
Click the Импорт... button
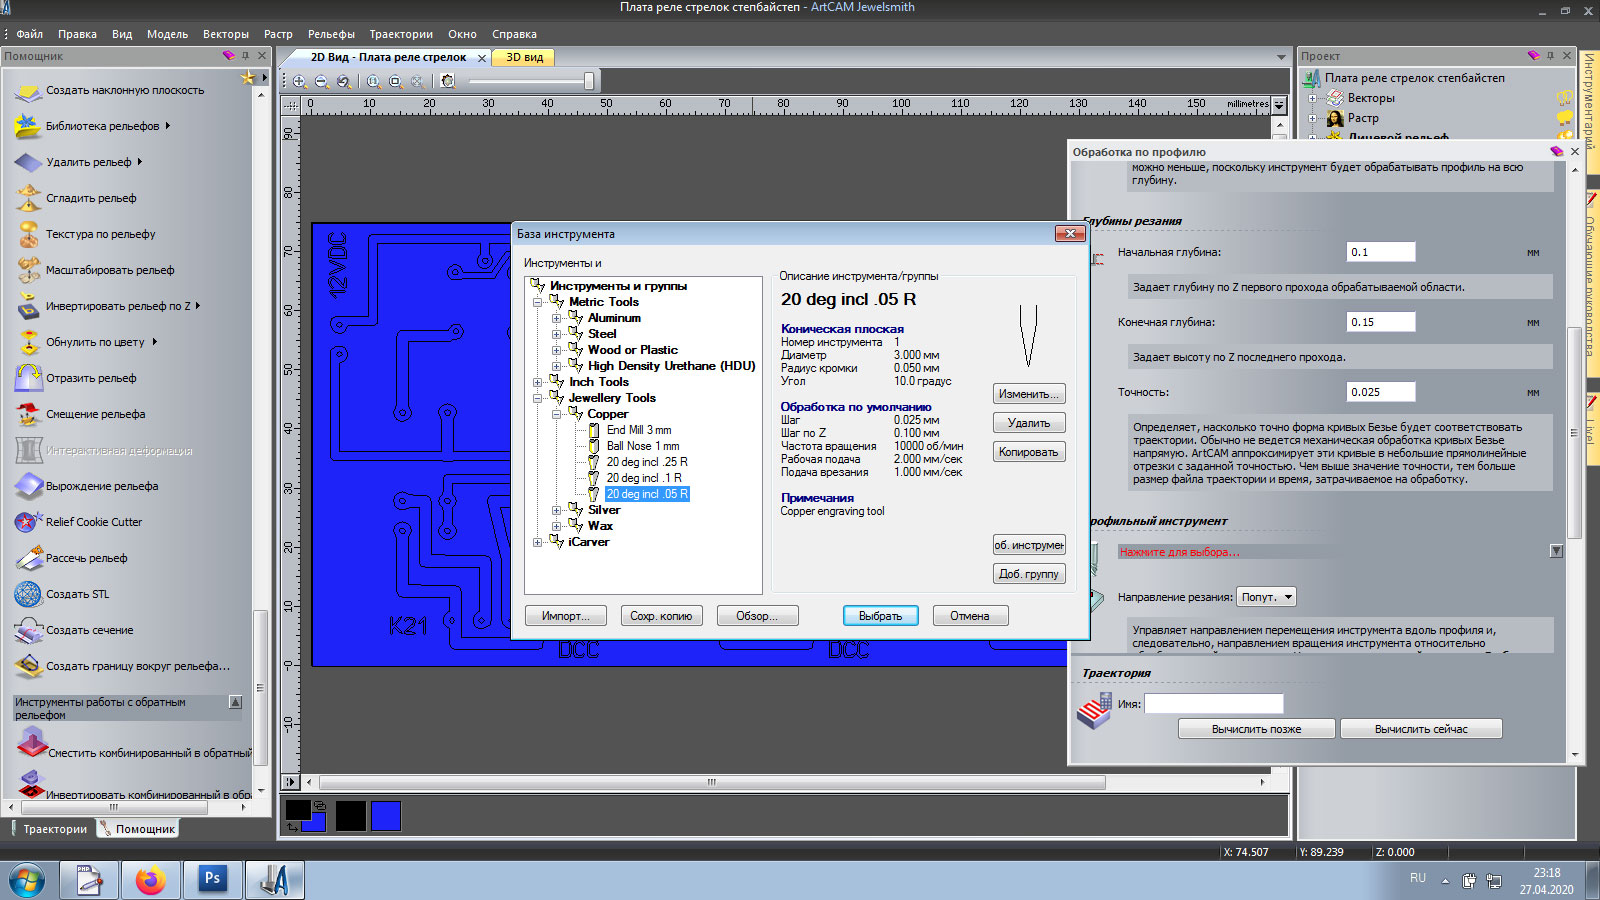click(565, 616)
